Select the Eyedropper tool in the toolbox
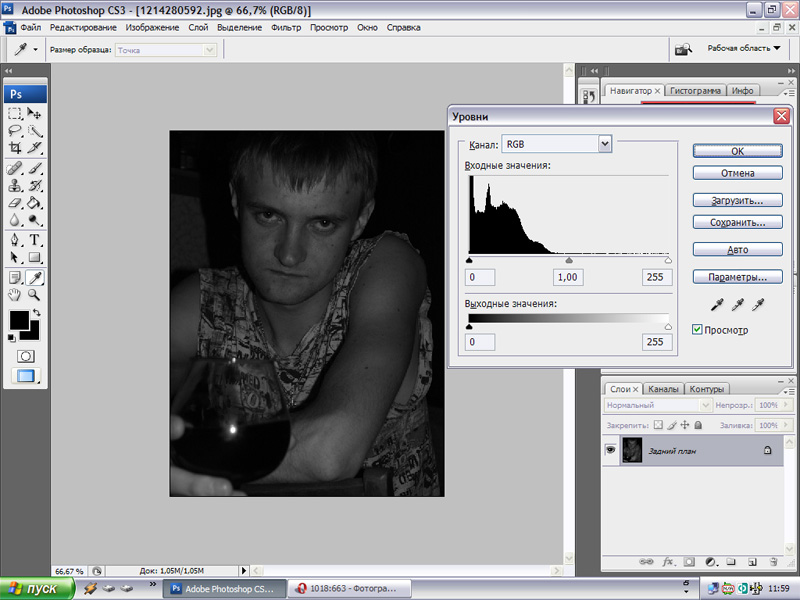 click(34, 277)
